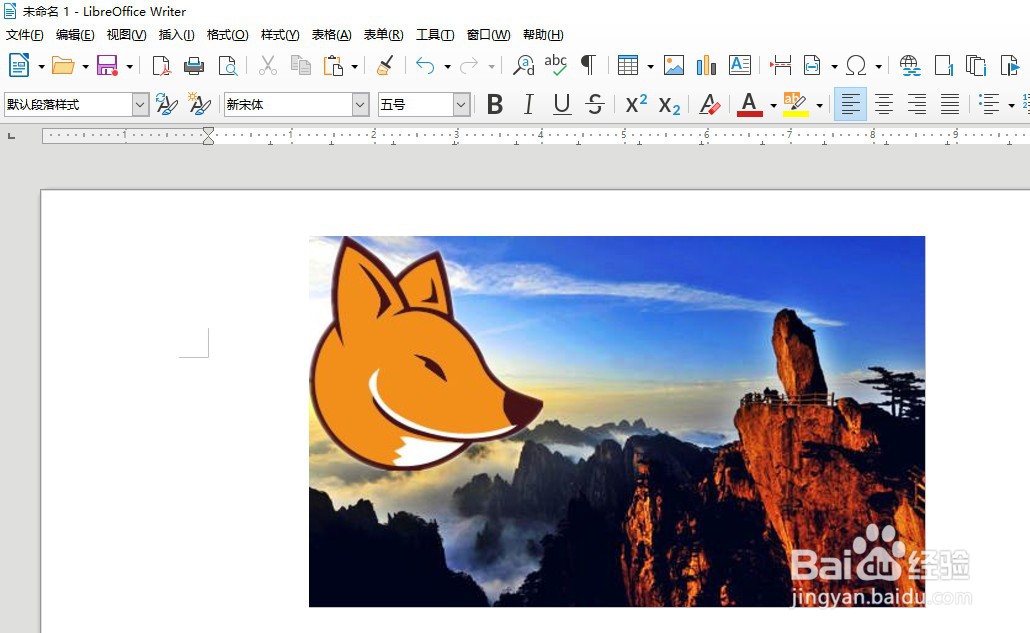
Task: Click the Export as PDF icon
Action: click(x=161, y=66)
